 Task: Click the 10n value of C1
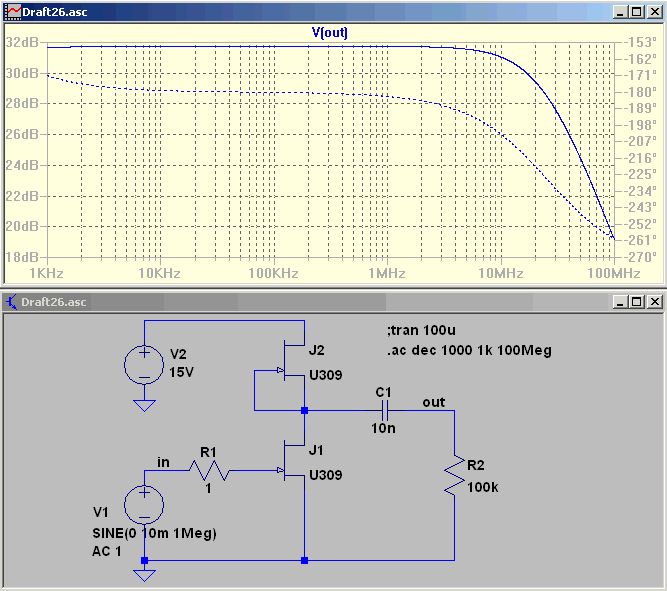(383, 428)
